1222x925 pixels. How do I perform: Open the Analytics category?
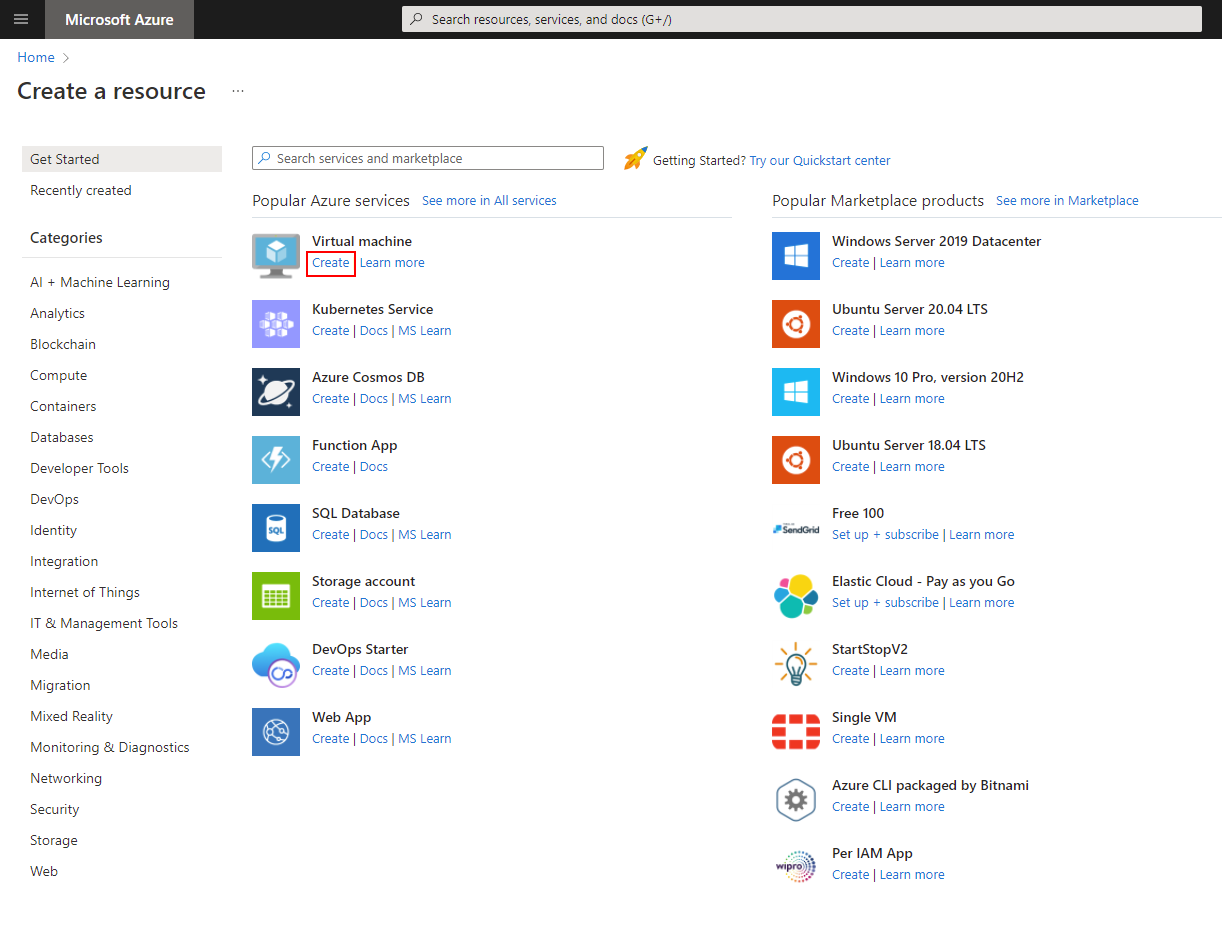pyautogui.click(x=57, y=313)
